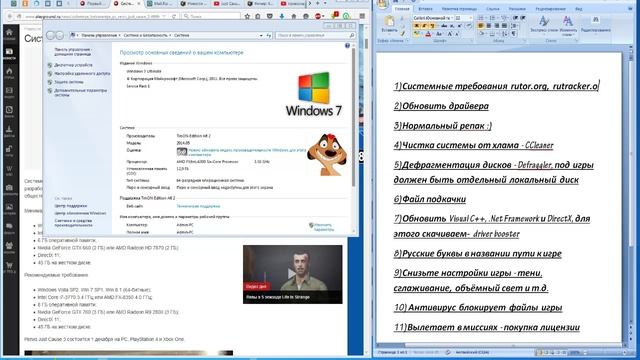Click the red font color button in Word

click(428, 34)
